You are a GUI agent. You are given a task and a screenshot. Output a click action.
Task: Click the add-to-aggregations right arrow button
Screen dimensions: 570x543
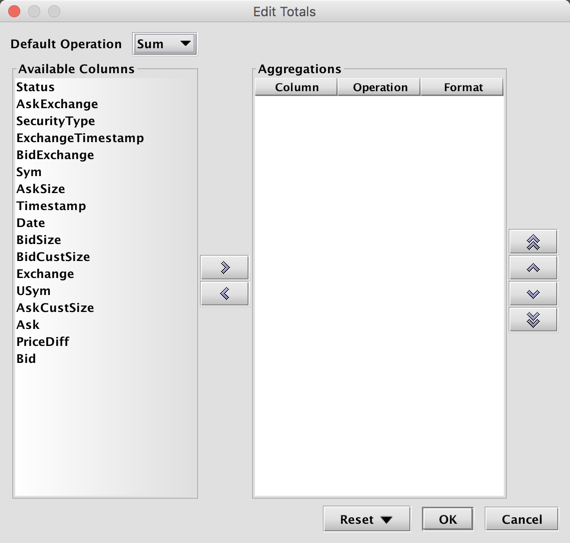(225, 268)
